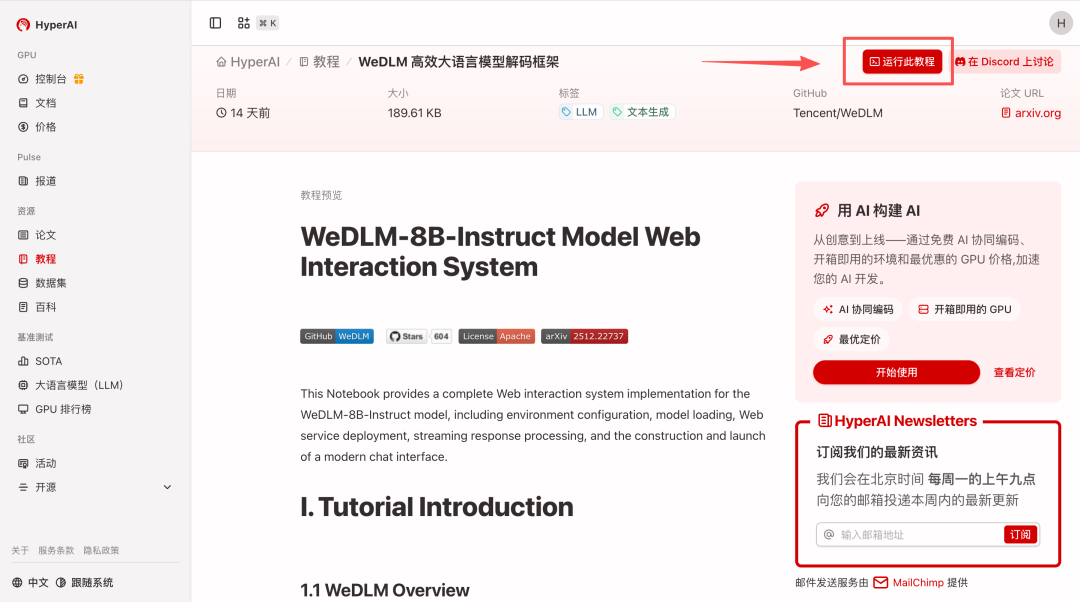Screen dimensions: 1080x602
Task: Select the LLM tag
Action: [x=580, y=112]
